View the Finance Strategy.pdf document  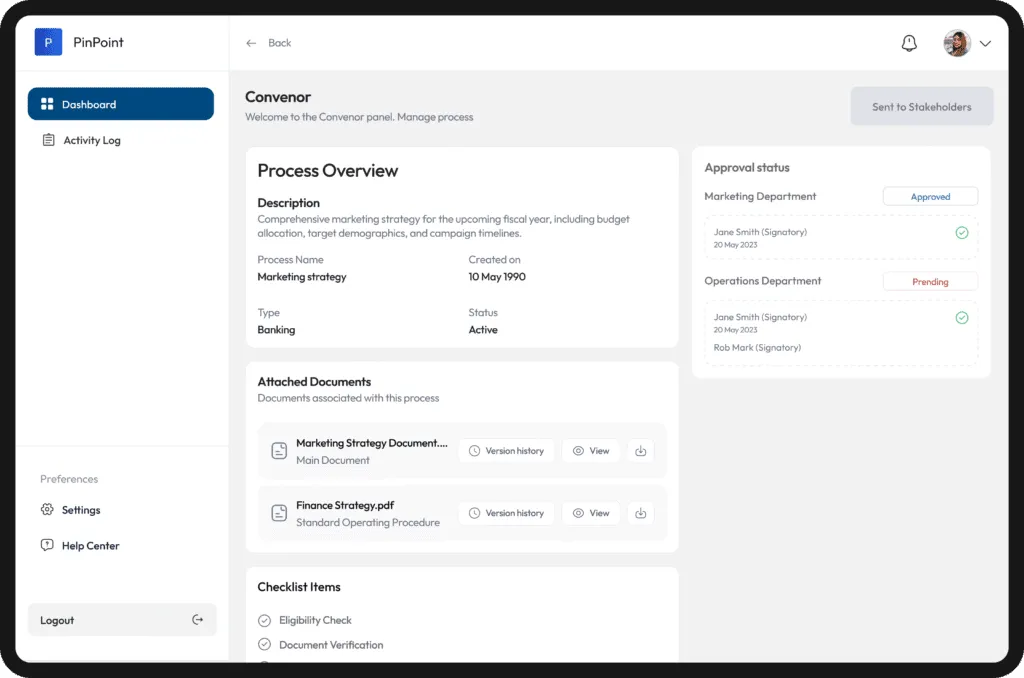click(x=591, y=513)
